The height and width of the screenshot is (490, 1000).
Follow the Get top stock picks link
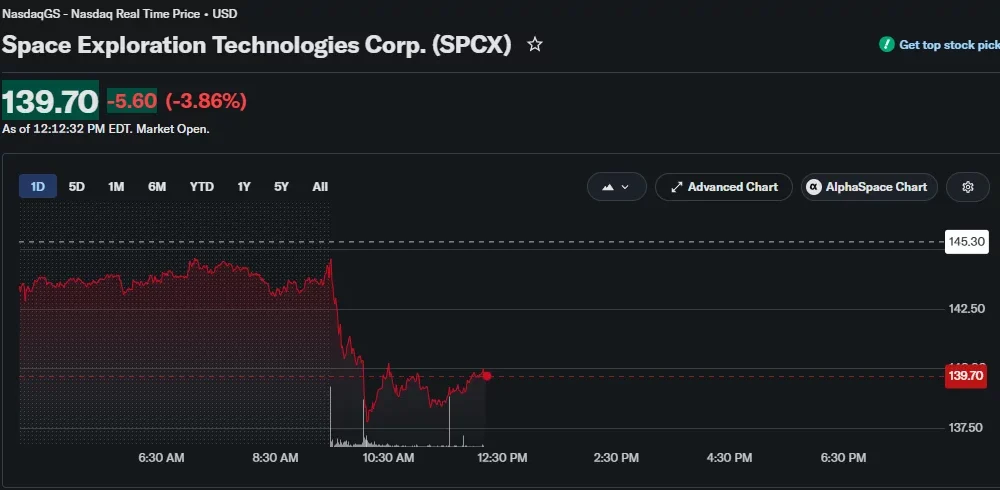tap(949, 45)
